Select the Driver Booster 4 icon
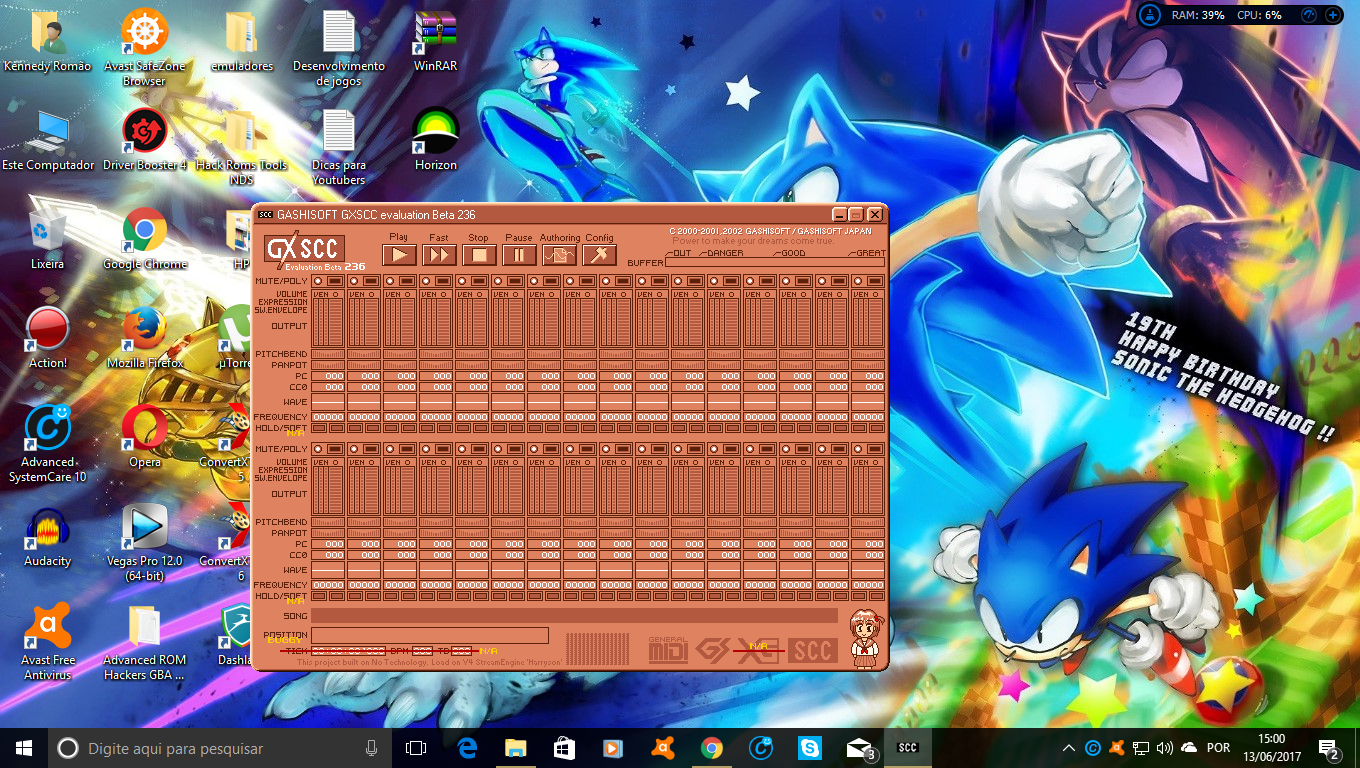1360x768 pixels. (x=145, y=140)
